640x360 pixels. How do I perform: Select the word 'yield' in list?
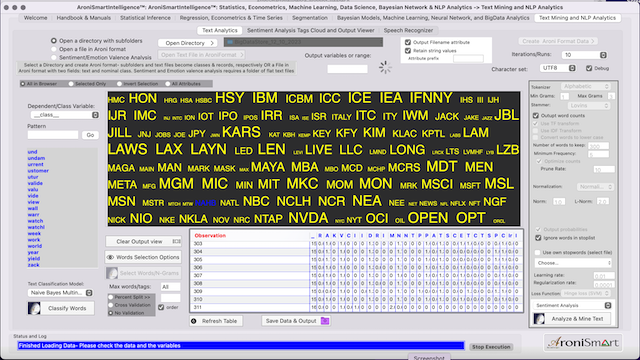34,259
